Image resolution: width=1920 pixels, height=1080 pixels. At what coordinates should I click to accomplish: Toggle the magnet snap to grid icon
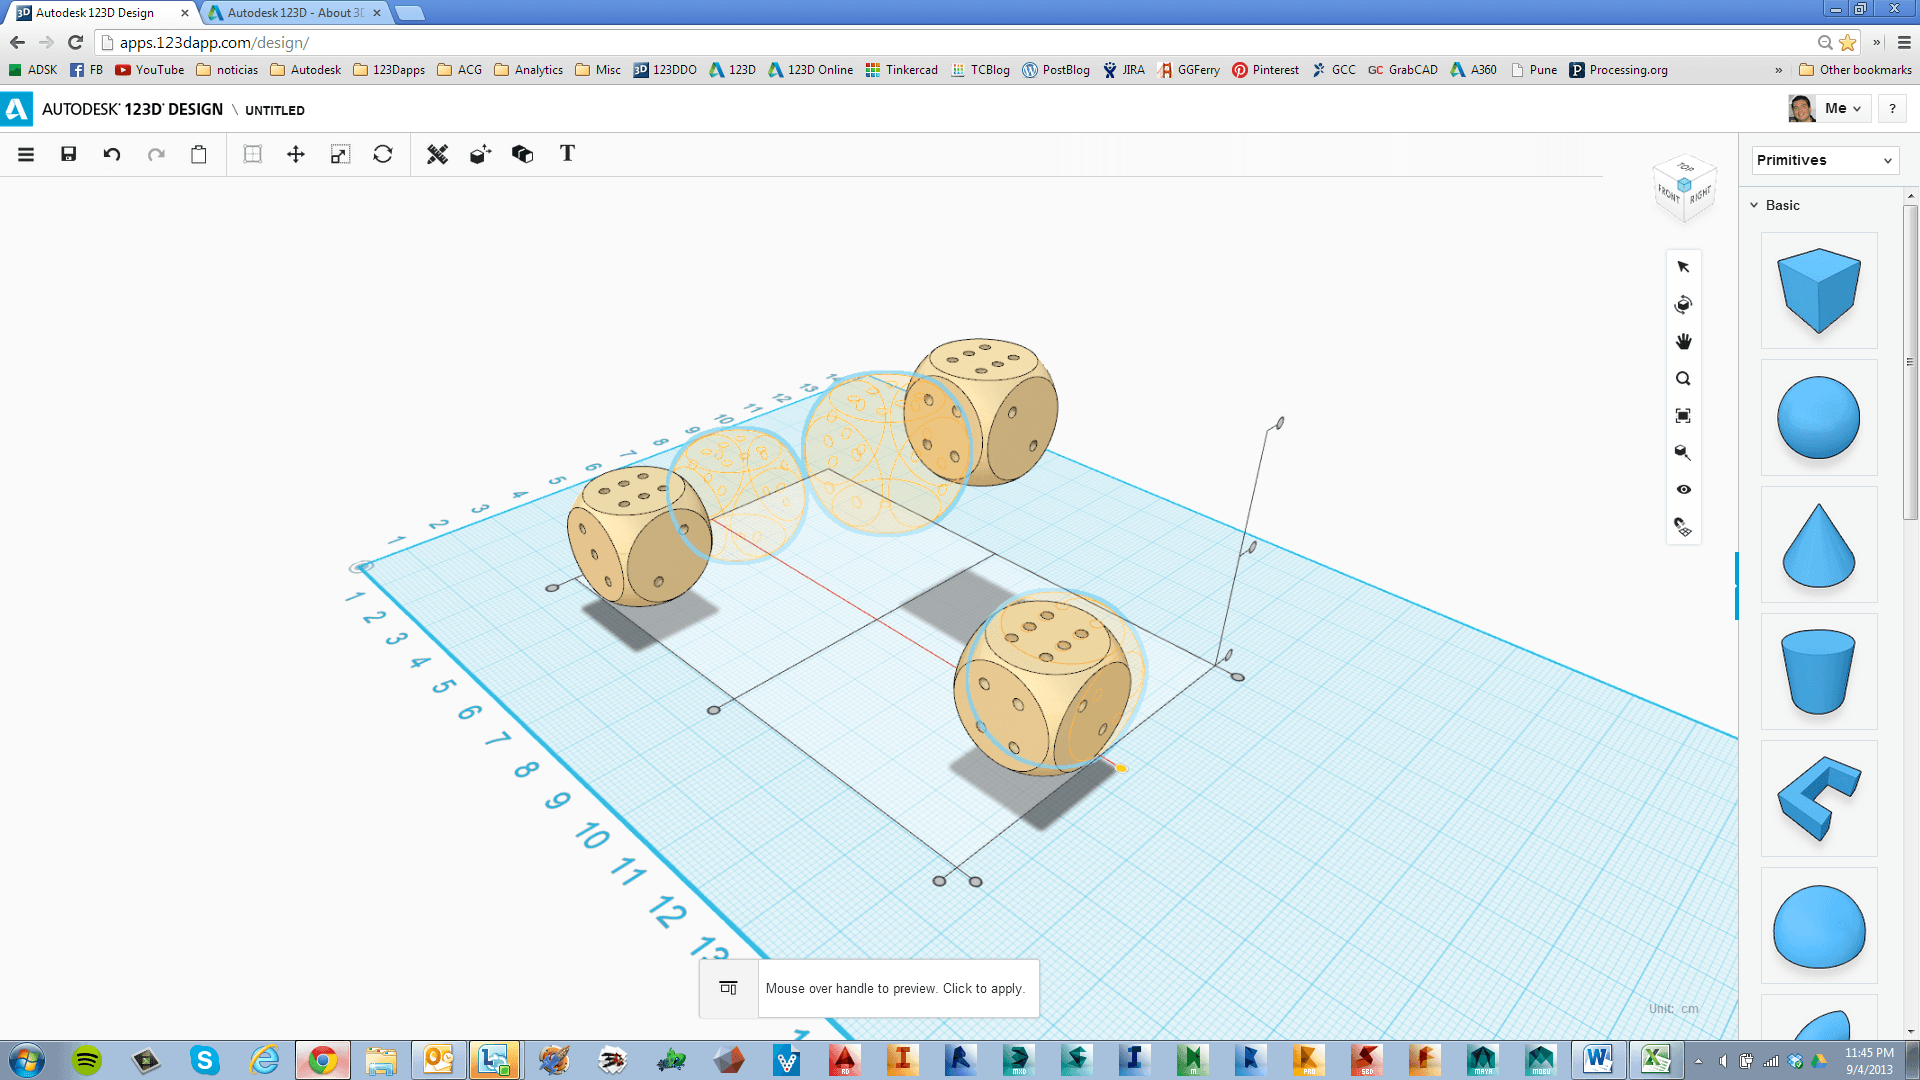pyautogui.click(x=1683, y=527)
